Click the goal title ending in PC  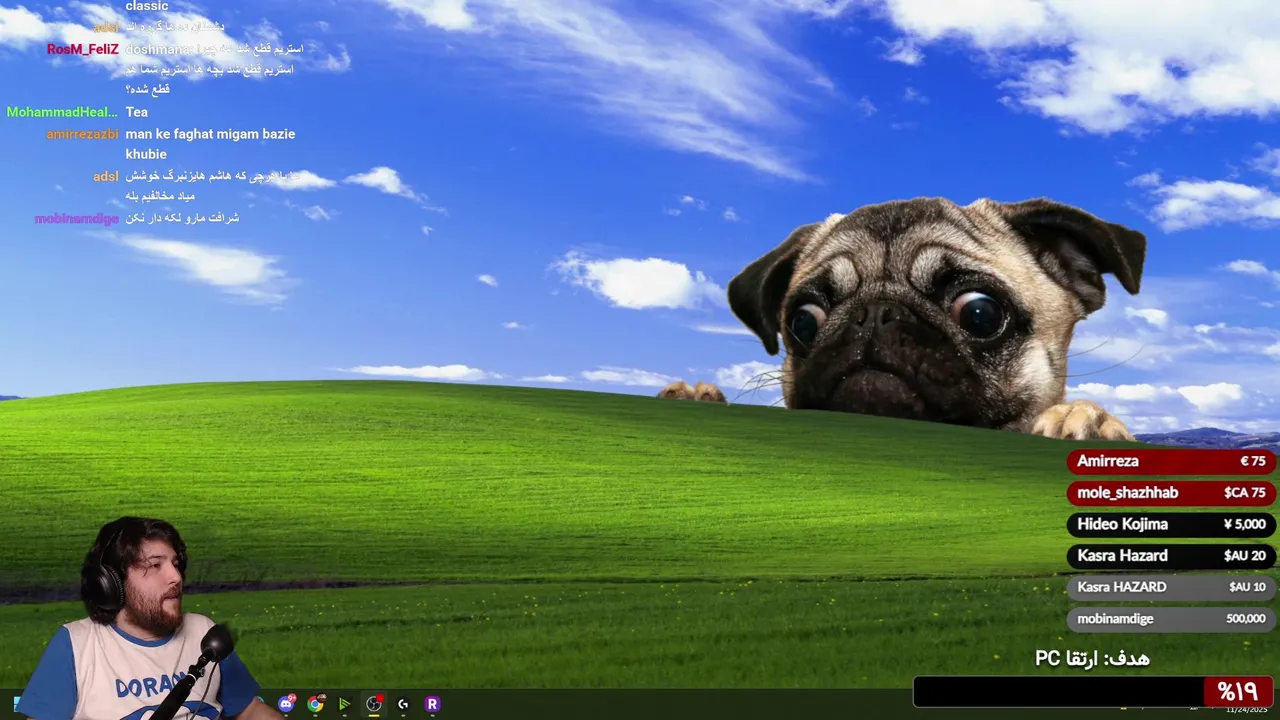click(1092, 658)
